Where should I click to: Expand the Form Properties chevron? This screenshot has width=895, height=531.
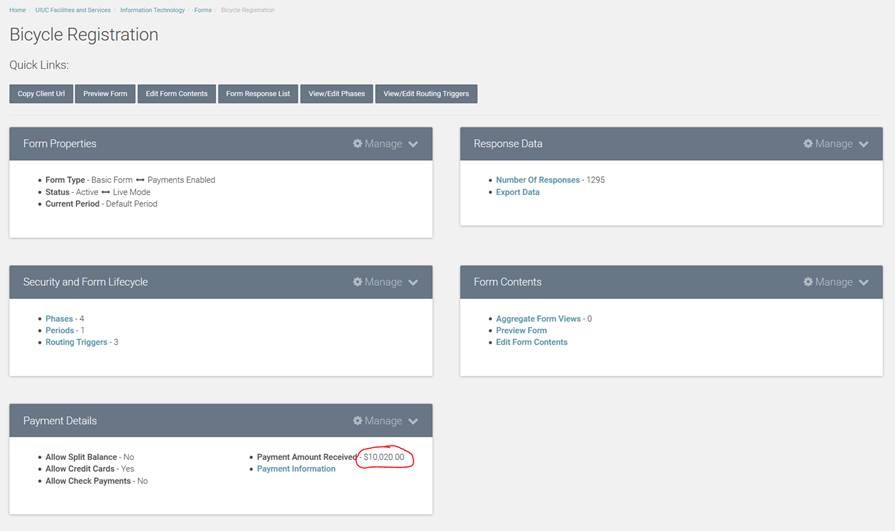[413, 144]
